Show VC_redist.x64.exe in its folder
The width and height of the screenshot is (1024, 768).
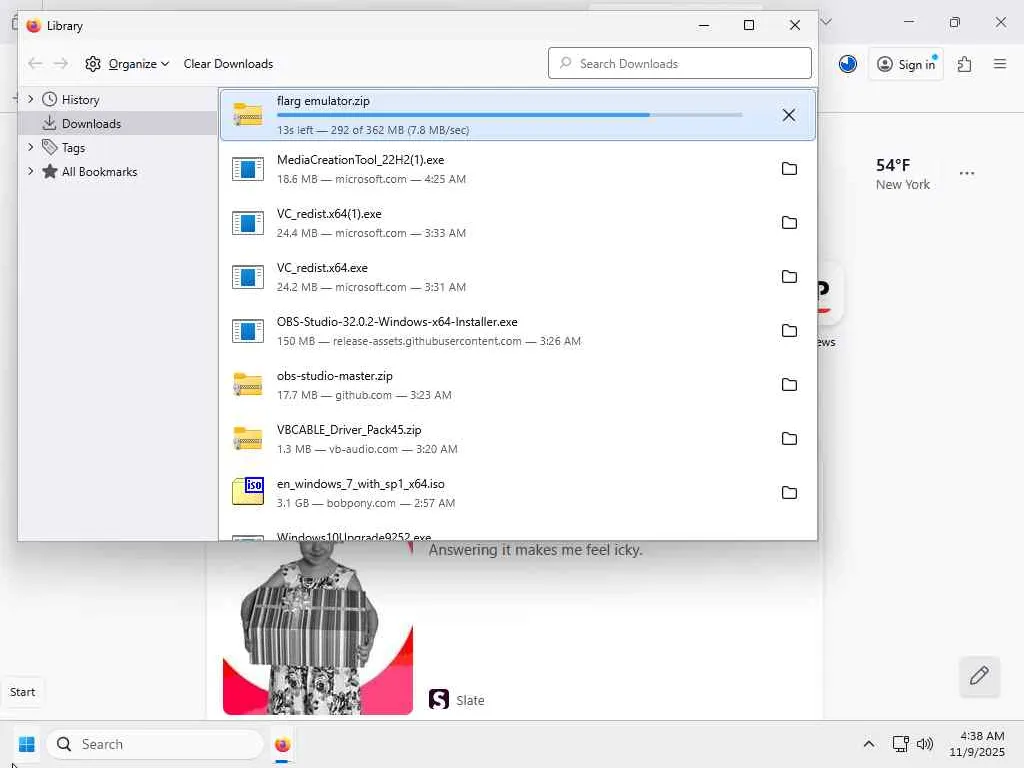pos(789,277)
